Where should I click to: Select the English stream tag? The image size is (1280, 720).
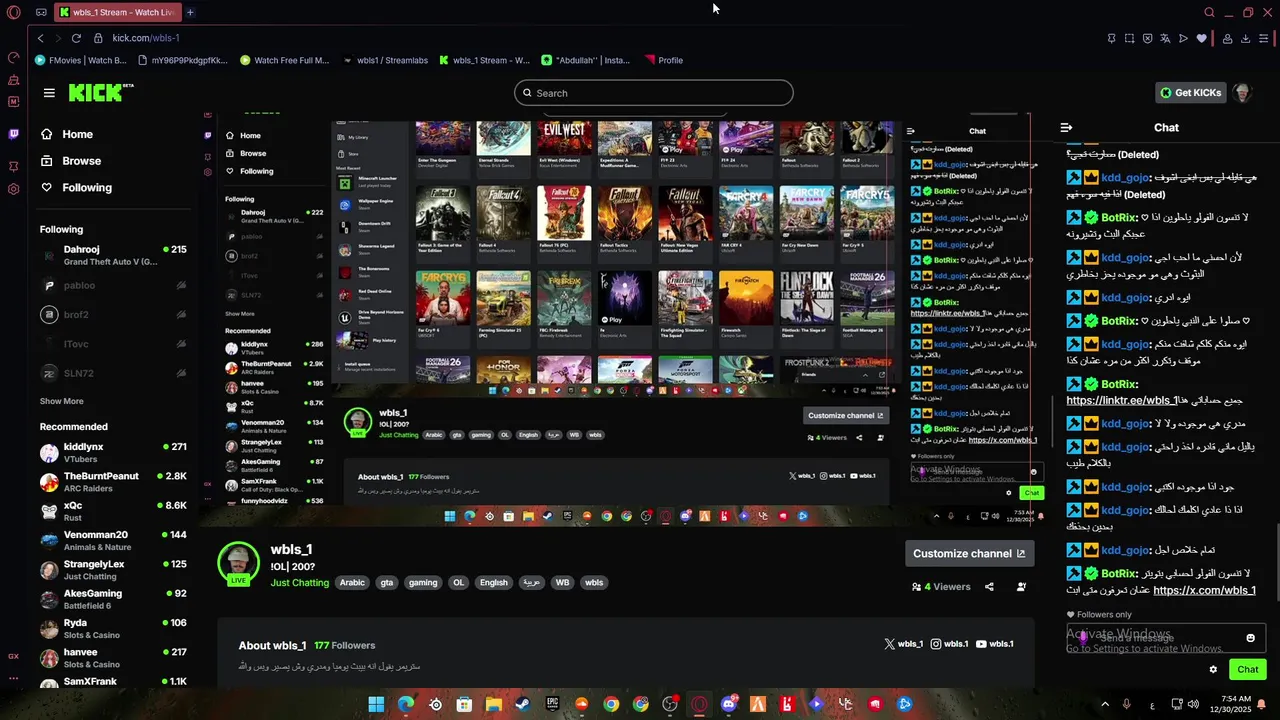coord(493,582)
